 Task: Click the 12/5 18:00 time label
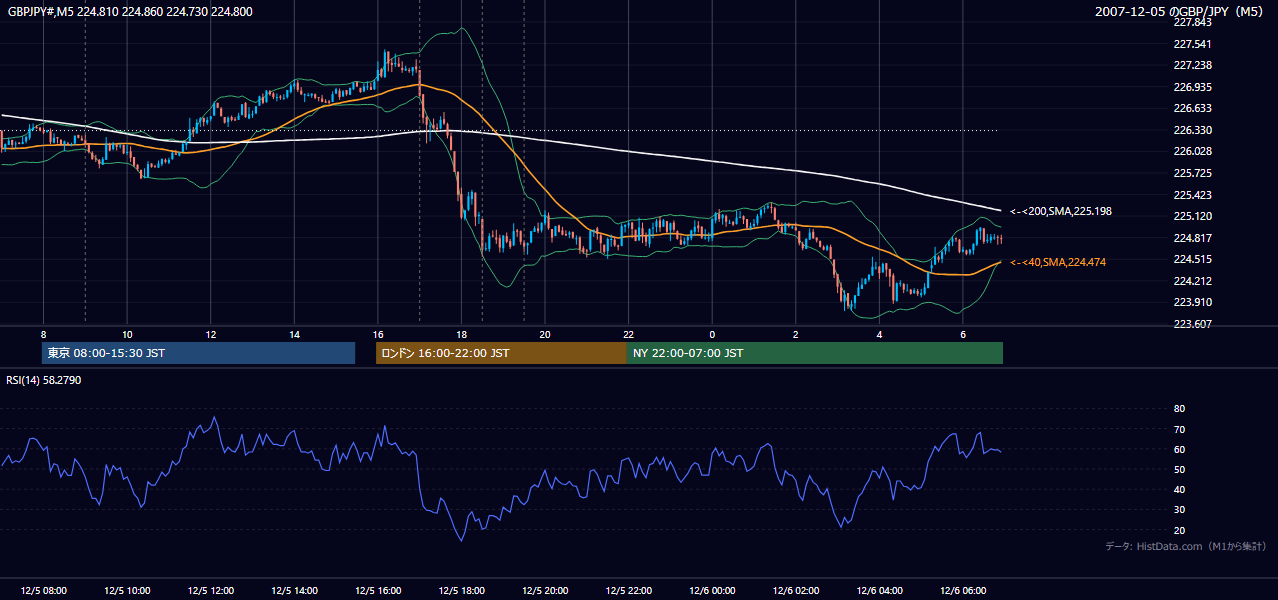[x=461, y=591]
